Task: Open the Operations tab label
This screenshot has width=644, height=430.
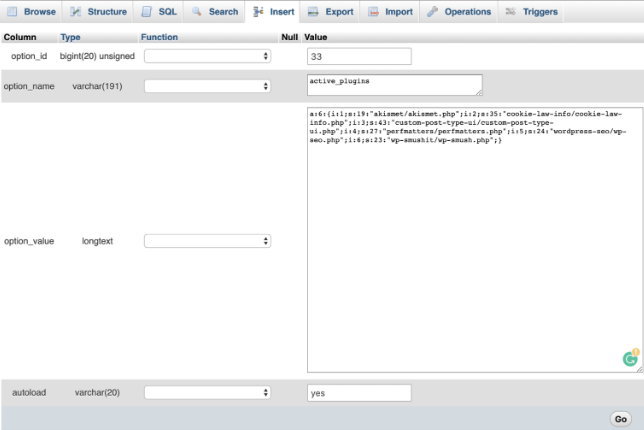Action: coord(468,12)
